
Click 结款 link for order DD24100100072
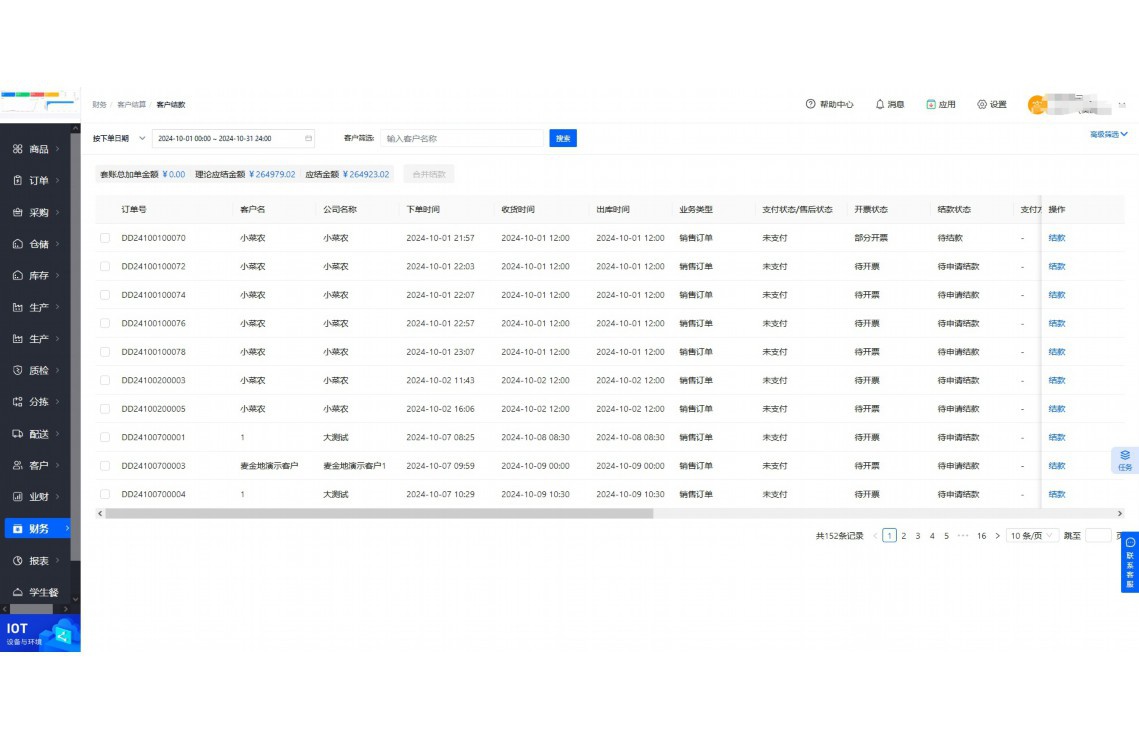click(x=1057, y=267)
